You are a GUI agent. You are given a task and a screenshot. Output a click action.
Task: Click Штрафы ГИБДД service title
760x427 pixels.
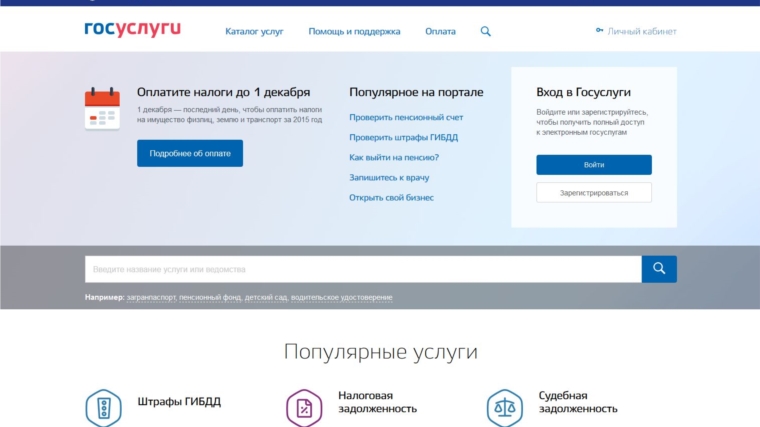pyautogui.click(x=179, y=401)
